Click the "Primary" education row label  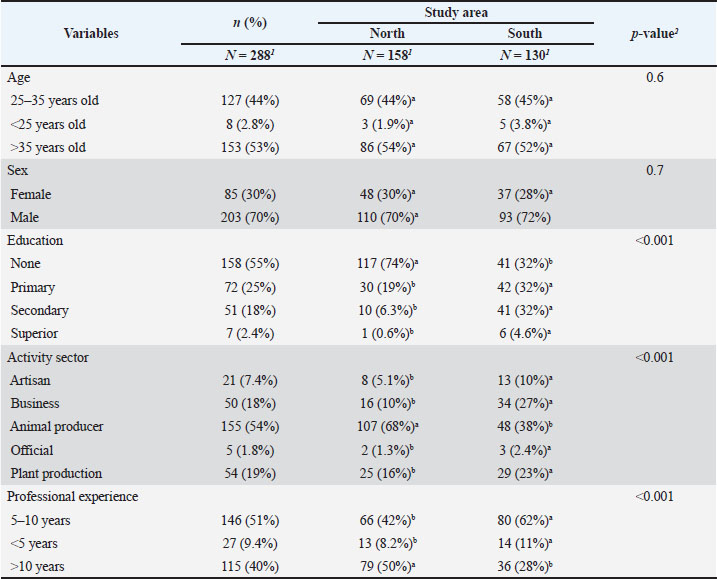tap(33, 287)
